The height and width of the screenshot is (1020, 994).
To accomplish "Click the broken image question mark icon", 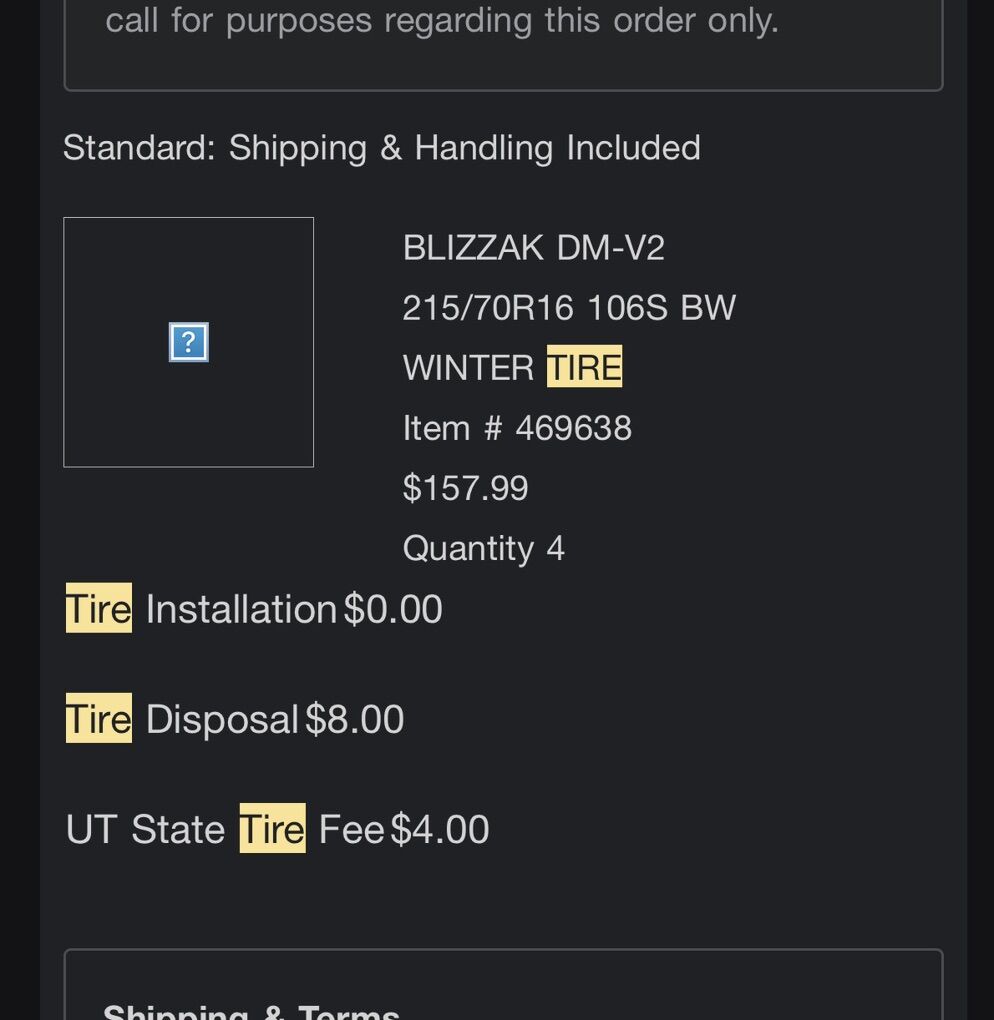I will point(189,343).
